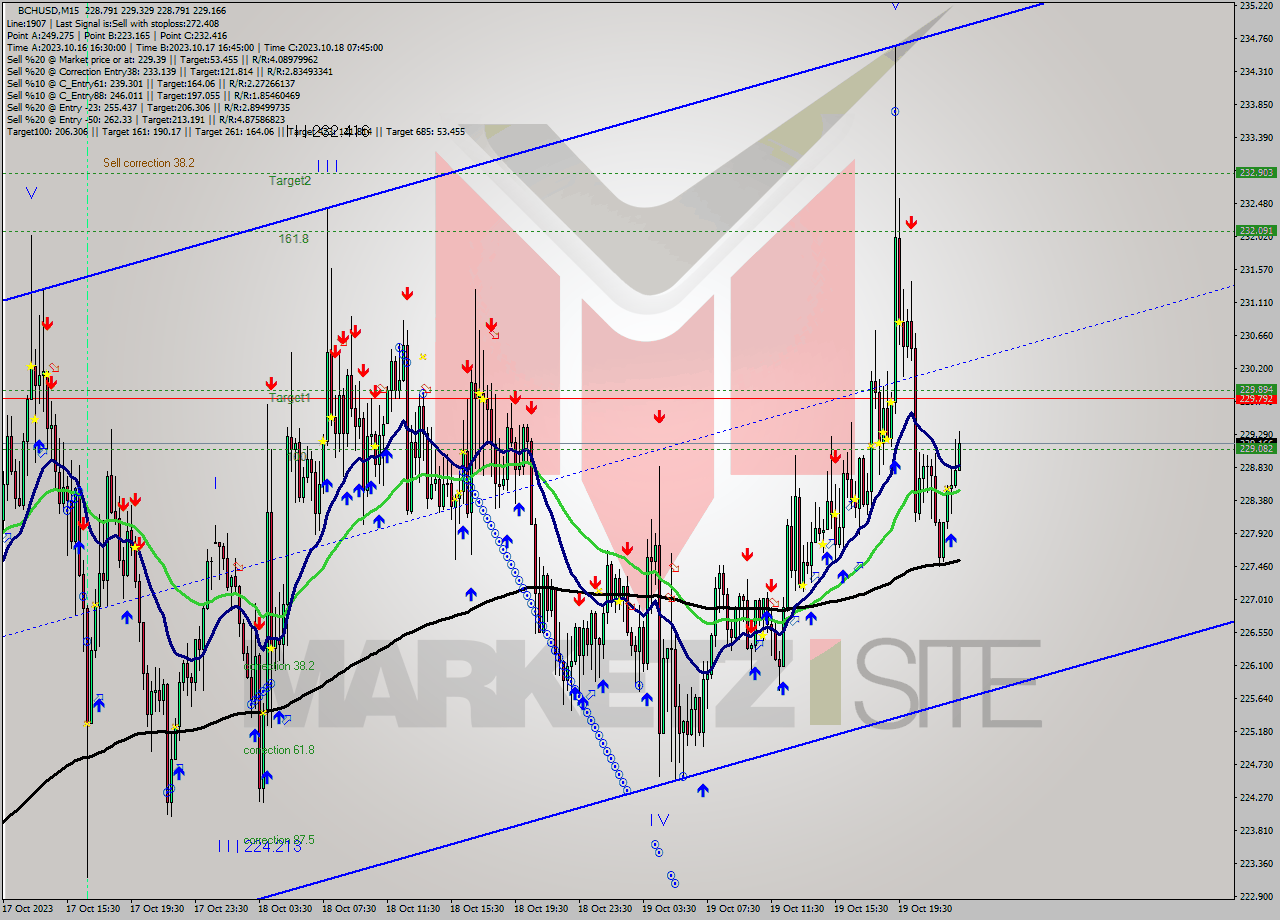This screenshot has width=1280, height=920.
Task: Select the 233.390 price axis value
Action: pyautogui.click(x=1257, y=137)
